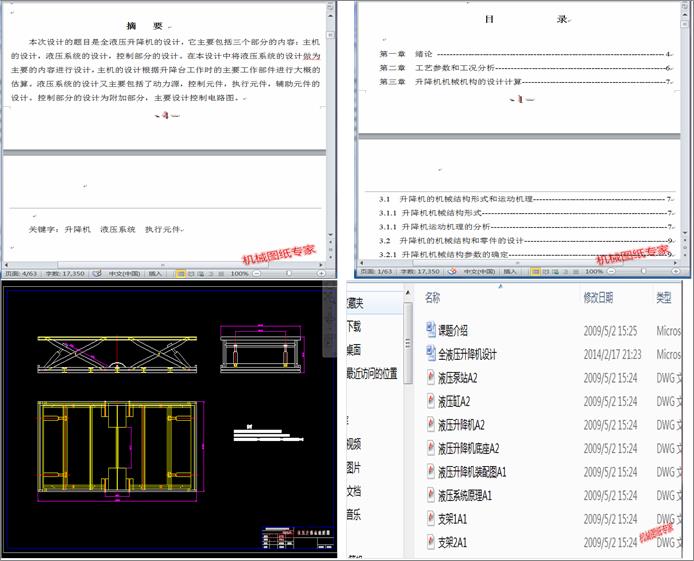The image size is (694, 561).
Task: Click left Word vertical scrollbar down arrow
Action: click(331, 235)
